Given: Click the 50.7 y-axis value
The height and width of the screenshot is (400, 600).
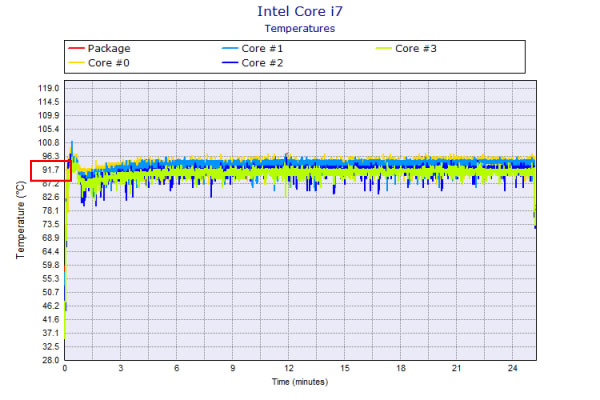Looking at the screenshot, I should tap(51, 292).
